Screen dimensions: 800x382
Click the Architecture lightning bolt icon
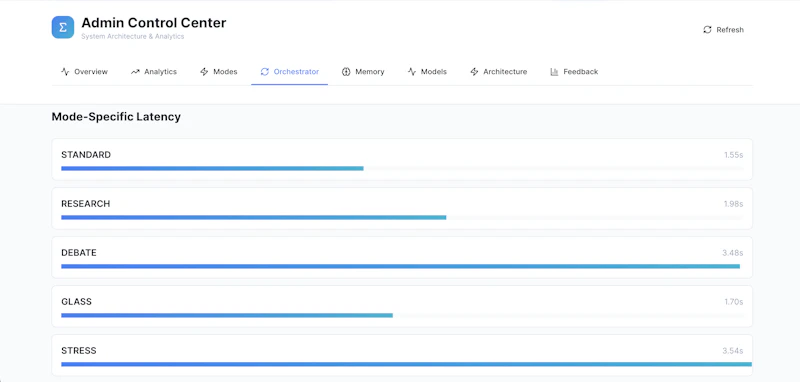[474, 71]
